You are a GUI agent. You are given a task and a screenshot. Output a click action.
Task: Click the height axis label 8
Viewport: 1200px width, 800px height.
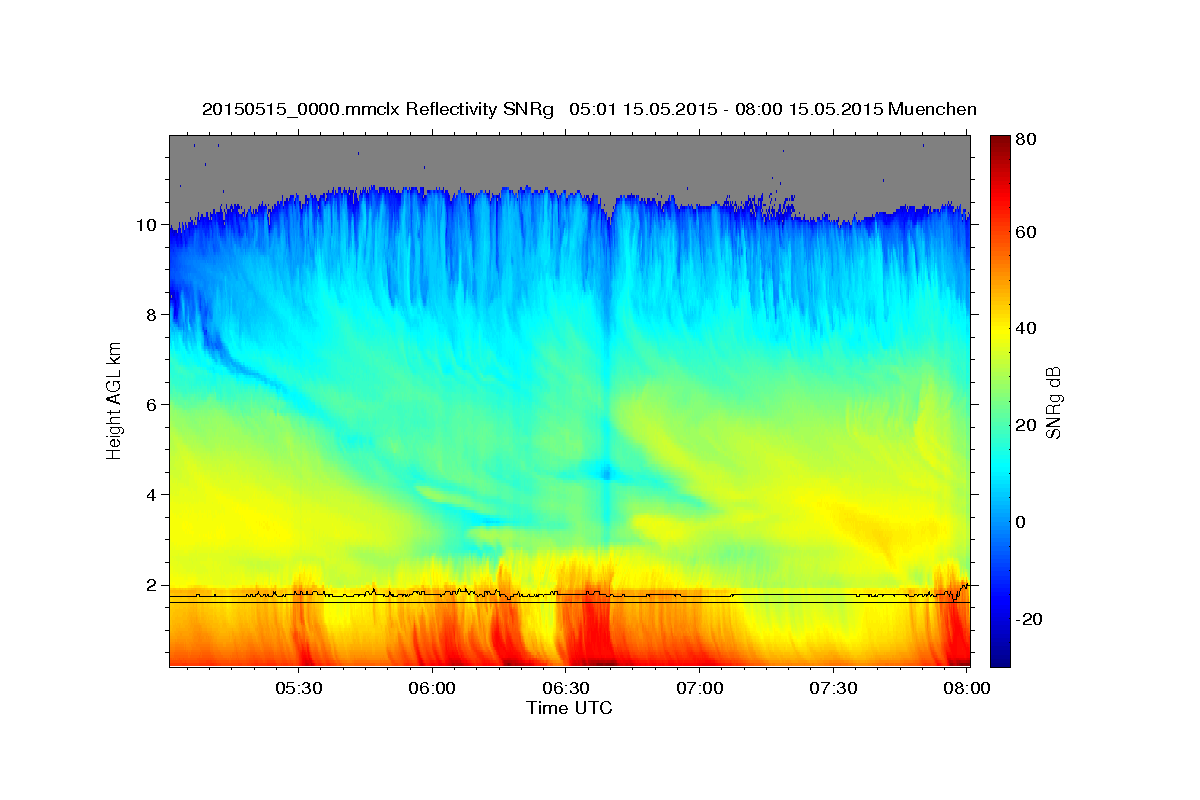coord(150,315)
